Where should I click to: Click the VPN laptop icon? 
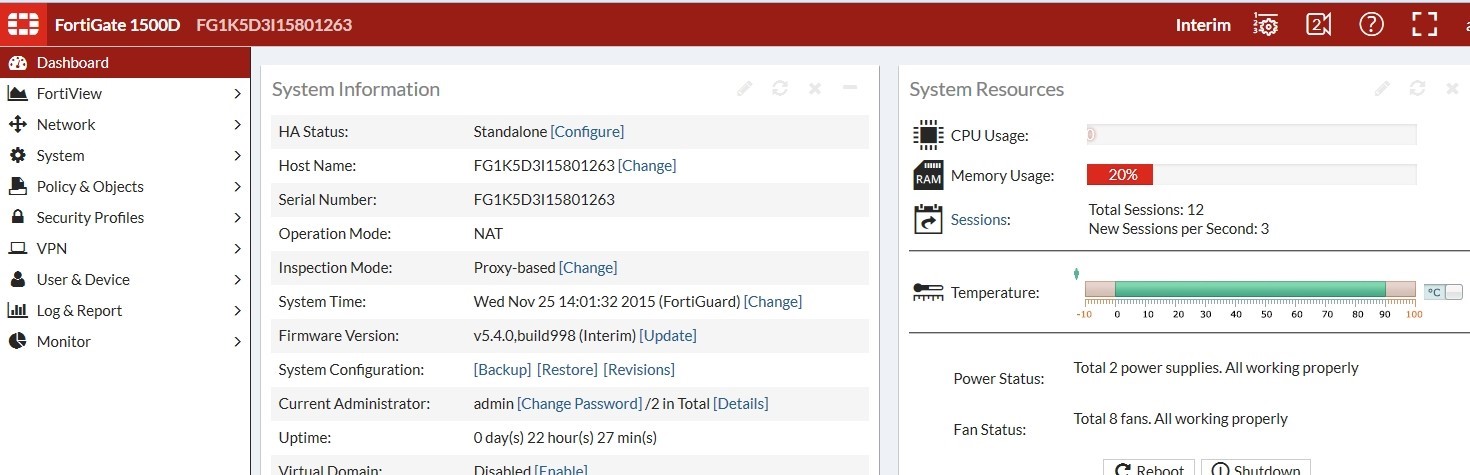(17, 249)
